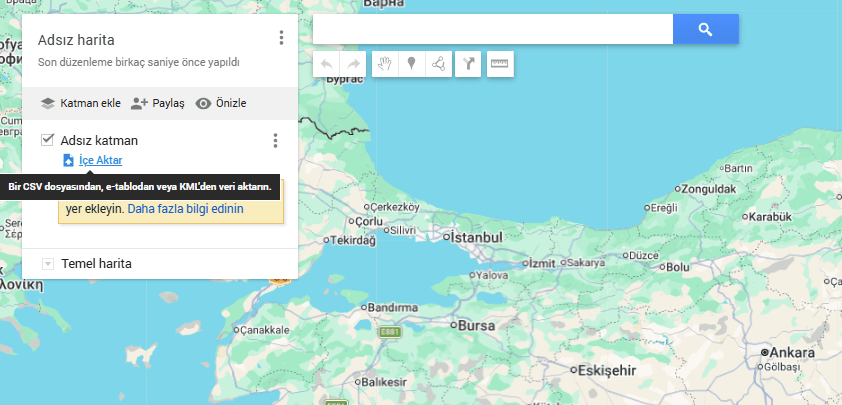Open the Daha fazla bilgi edinin link
This screenshot has height=405, width=842.
point(185,210)
